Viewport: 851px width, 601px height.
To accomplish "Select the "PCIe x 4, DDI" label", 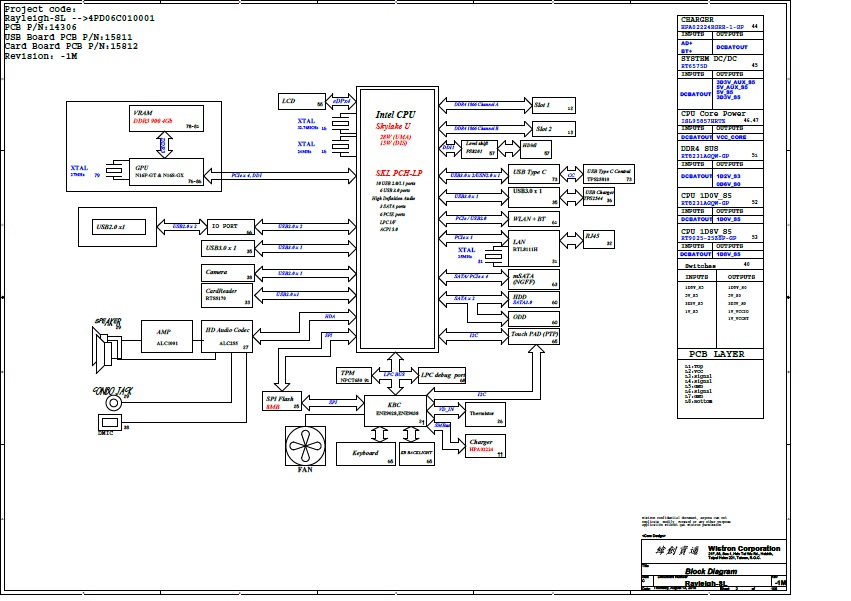I will (246, 175).
